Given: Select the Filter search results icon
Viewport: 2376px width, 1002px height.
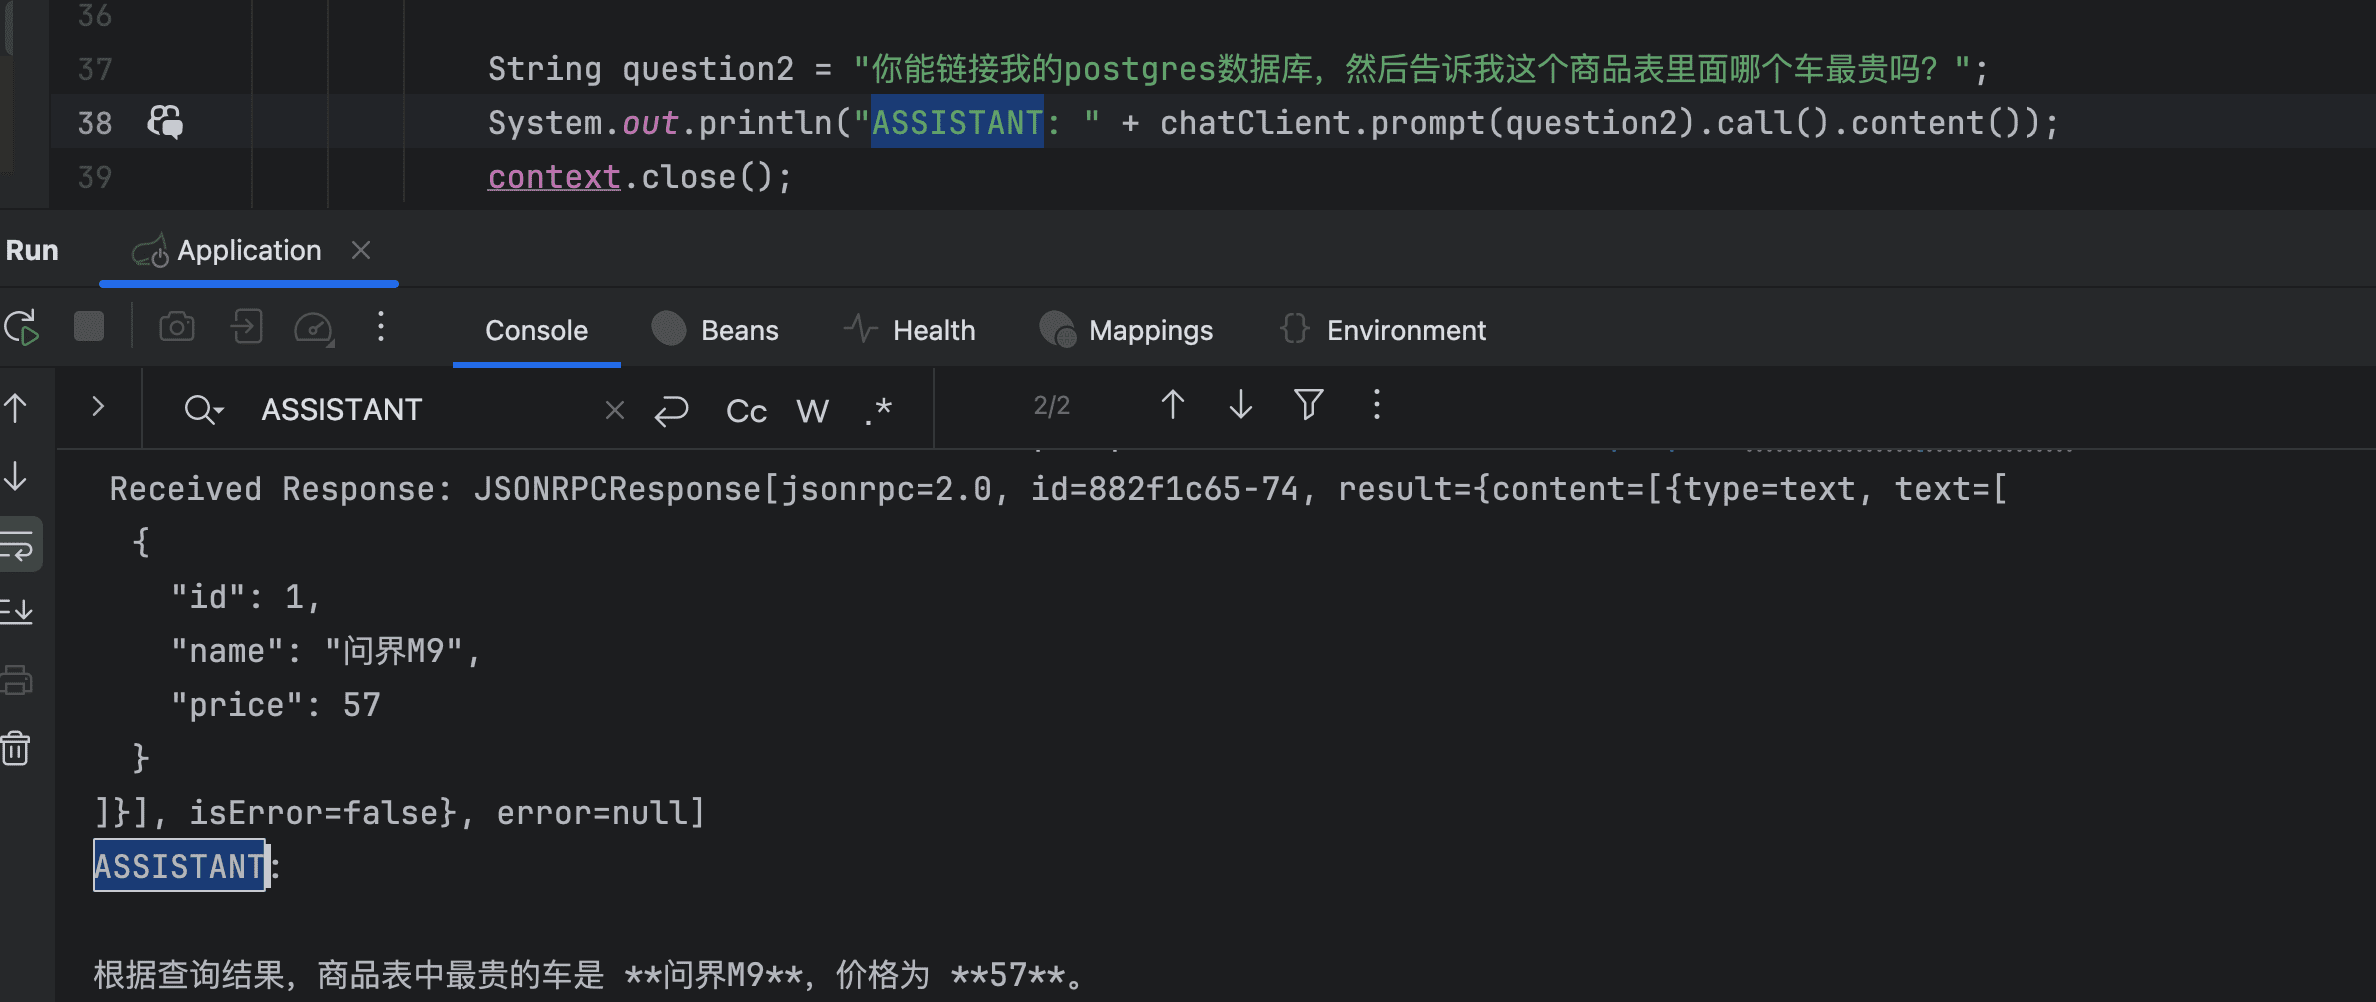Looking at the screenshot, I should (x=1307, y=405).
